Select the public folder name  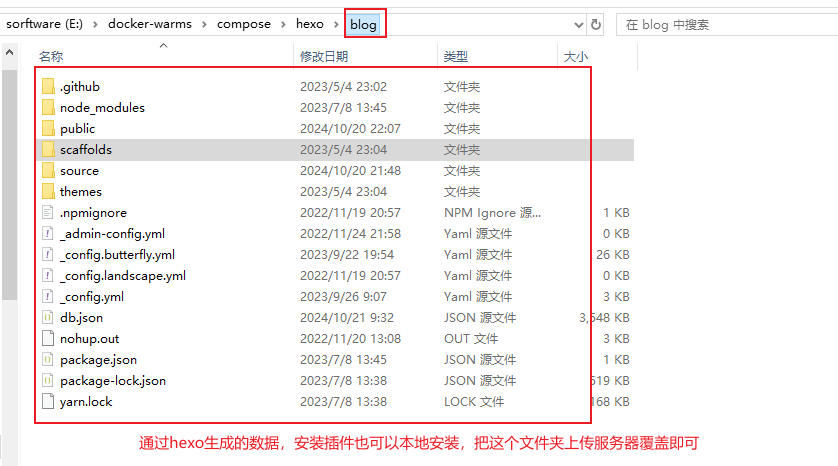pos(77,129)
